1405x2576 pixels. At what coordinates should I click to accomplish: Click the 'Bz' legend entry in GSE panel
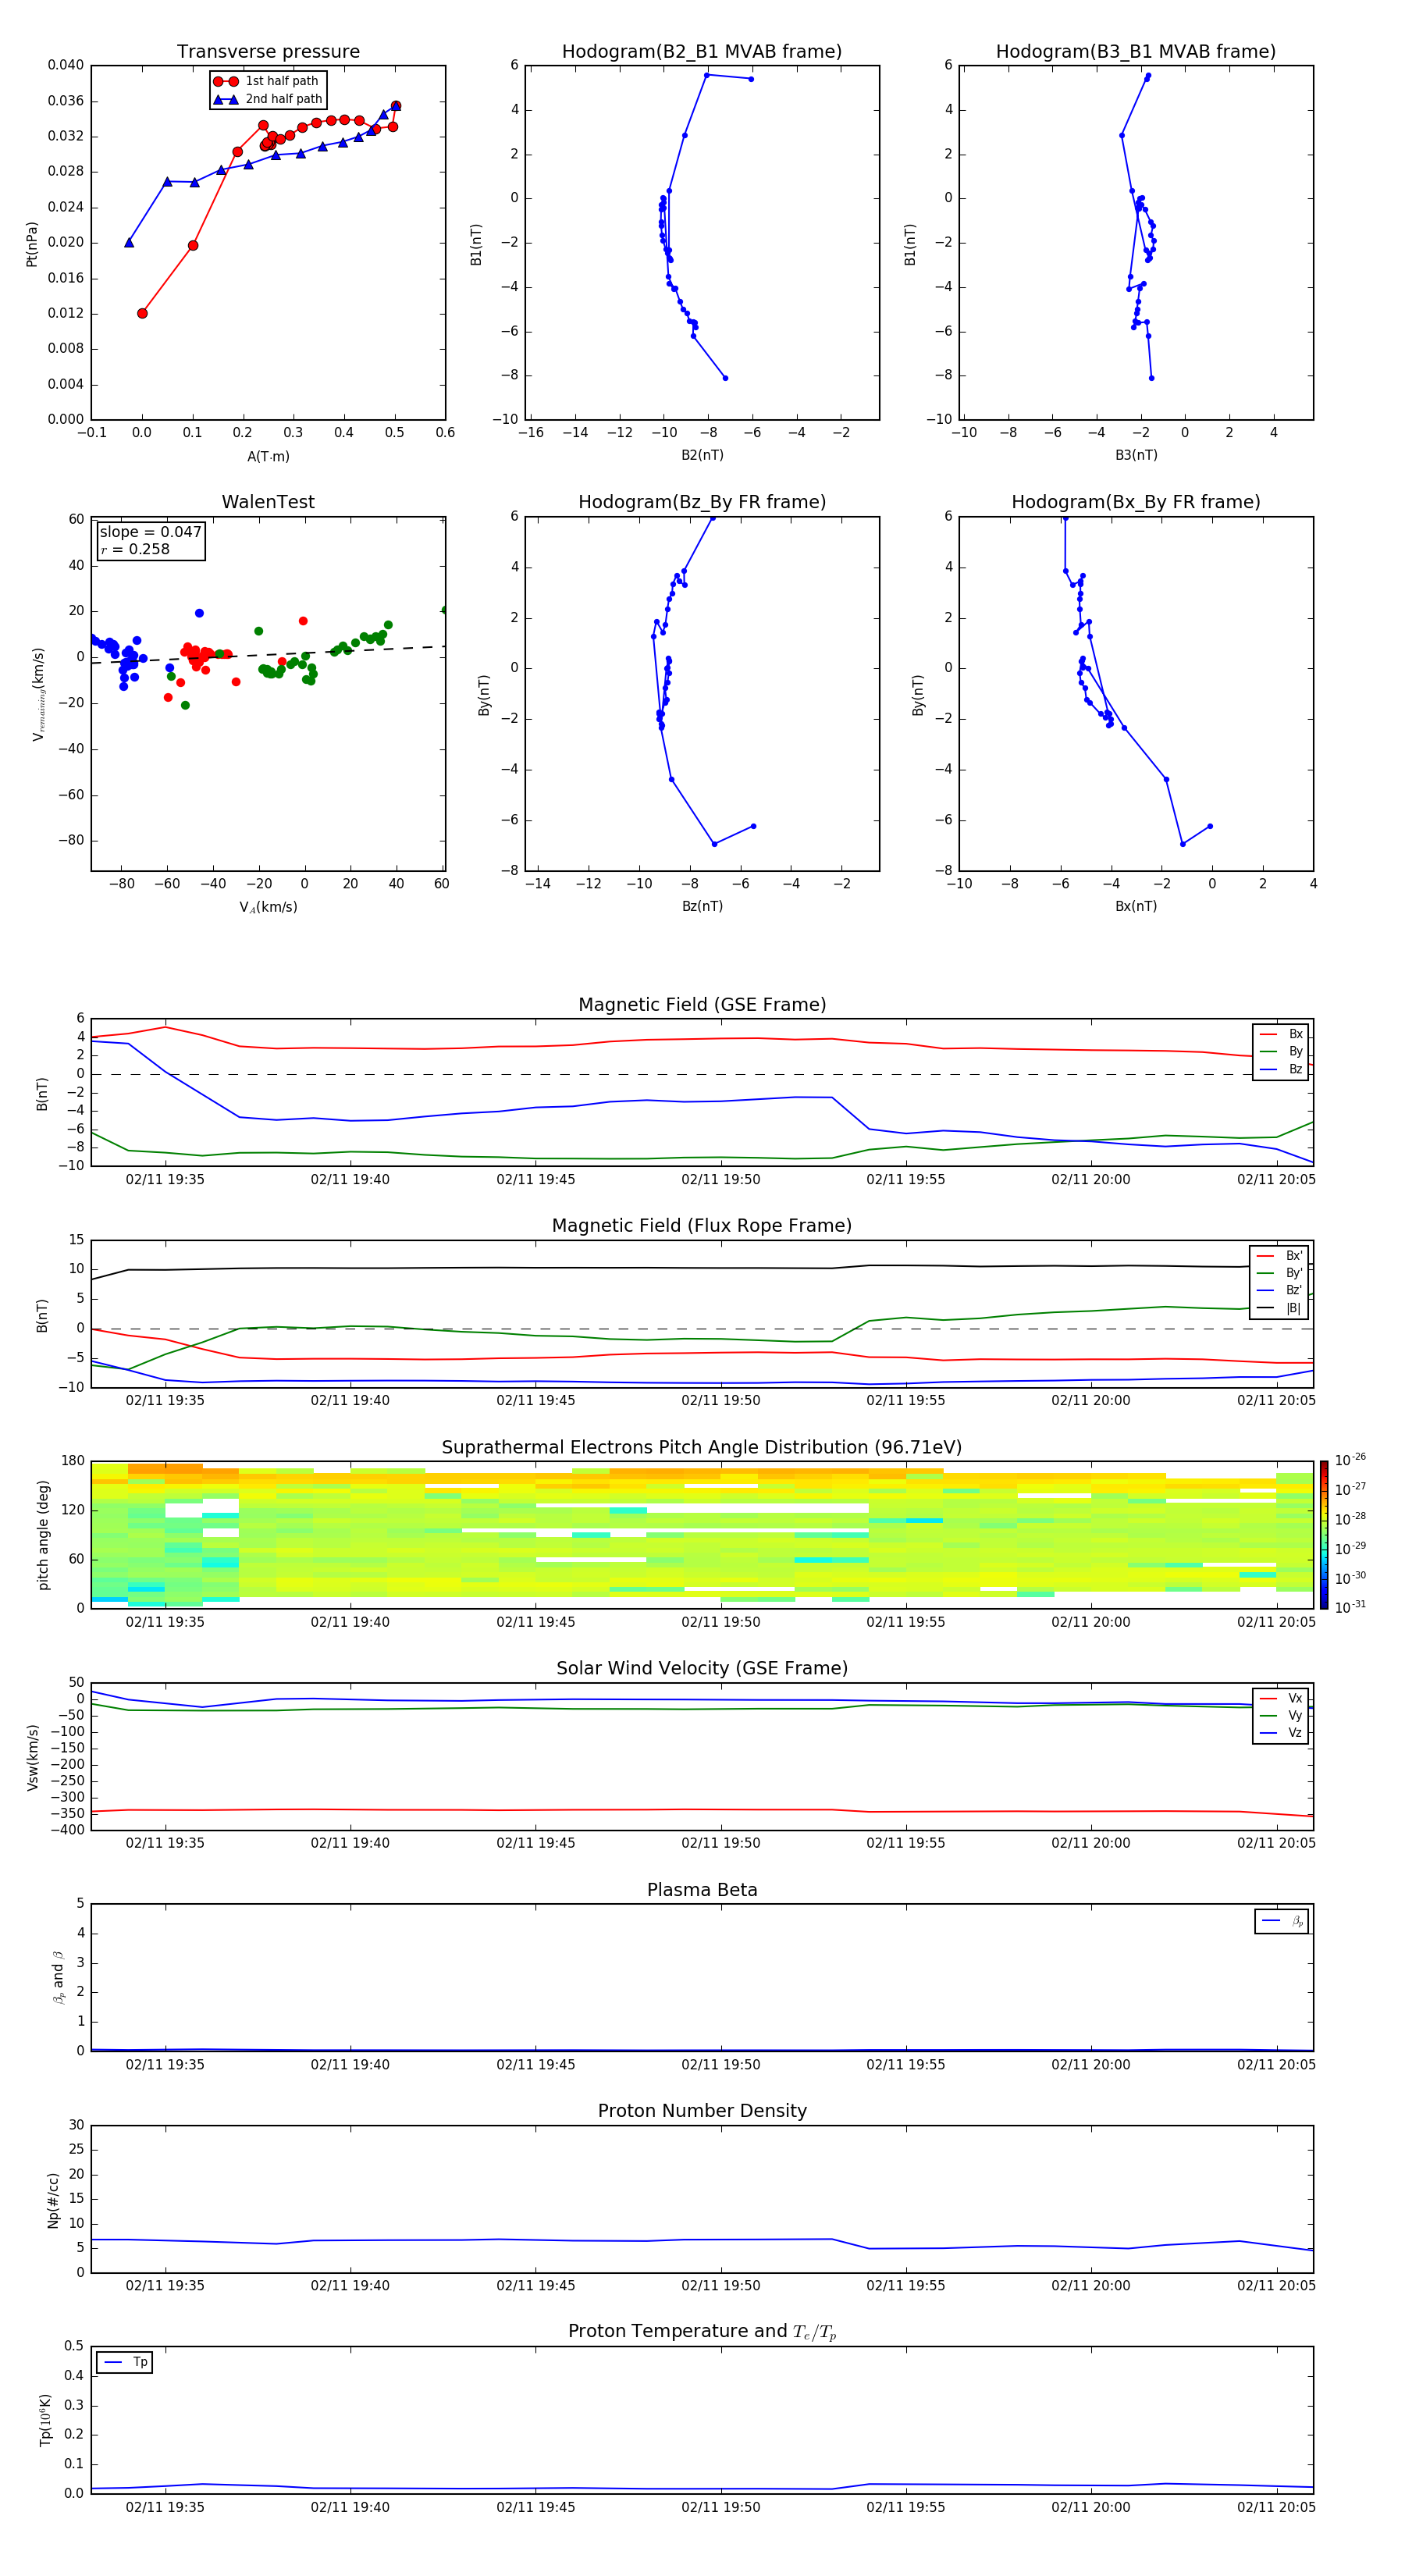[1281, 1069]
